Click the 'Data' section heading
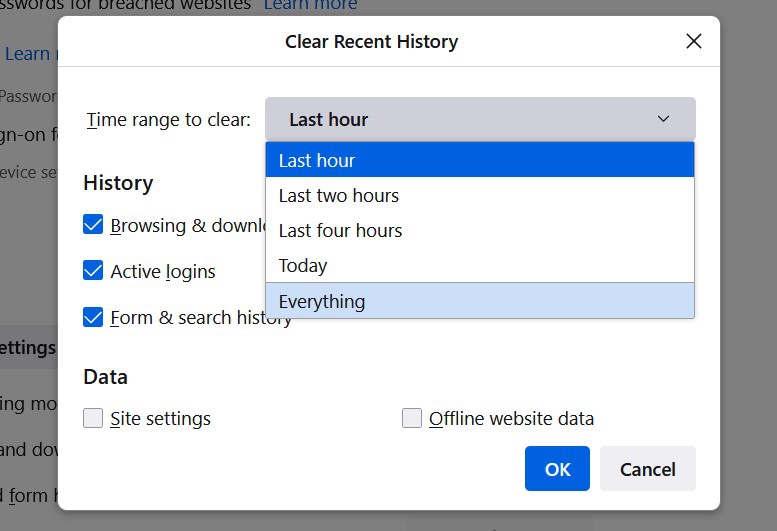The width and height of the screenshot is (777, 531). pyautogui.click(x=105, y=377)
